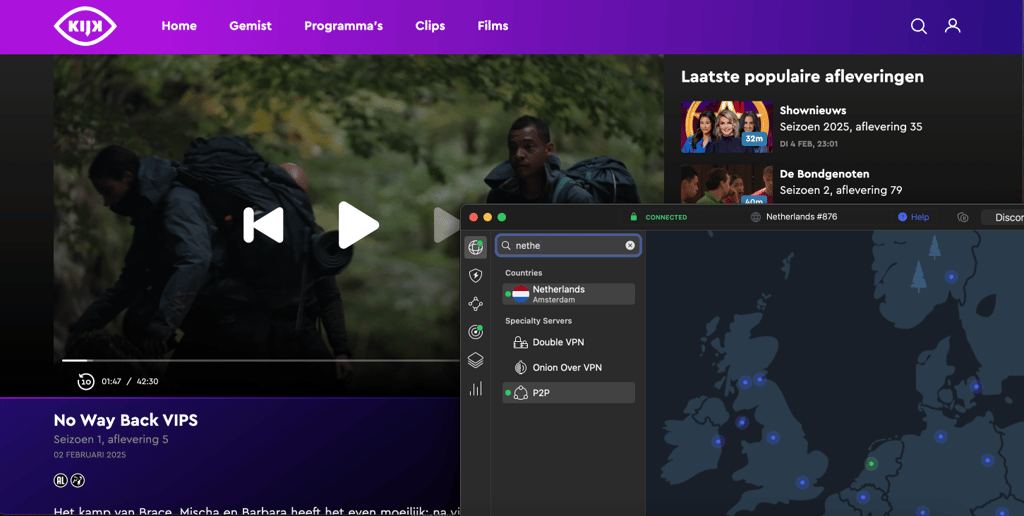Image resolution: width=1024 pixels, height=516 pixels.
Task: Play the No Way Back VIPS video
Action: (358, 225)
